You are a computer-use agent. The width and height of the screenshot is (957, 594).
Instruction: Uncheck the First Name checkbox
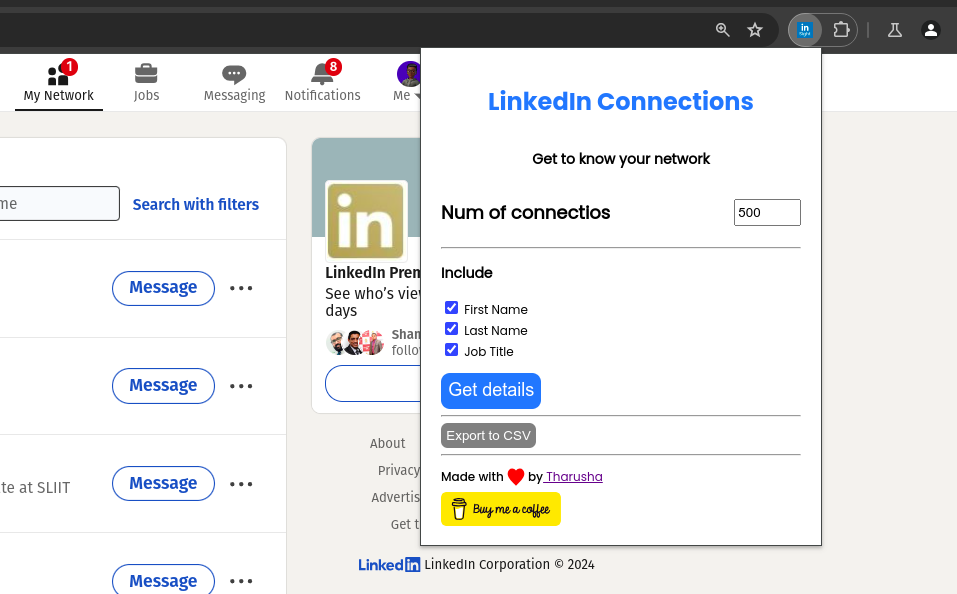click(x=452, y=308)
